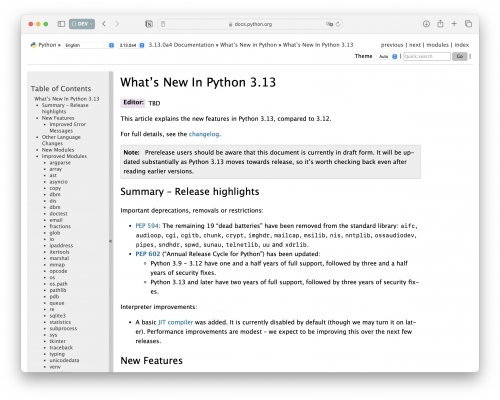Click the Quick search field

click(x=427, y=57)
